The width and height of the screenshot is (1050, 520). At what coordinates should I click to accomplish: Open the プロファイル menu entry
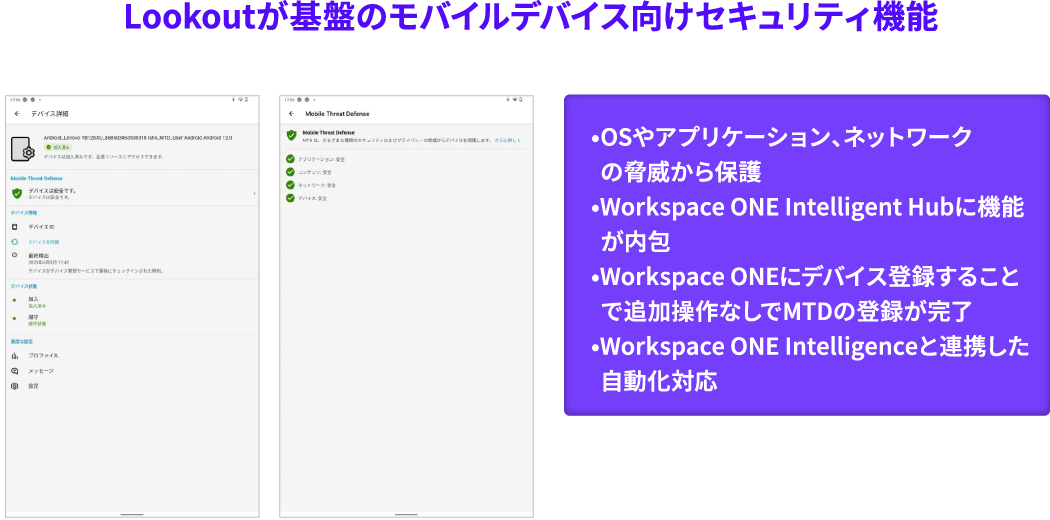coord(44,355)
